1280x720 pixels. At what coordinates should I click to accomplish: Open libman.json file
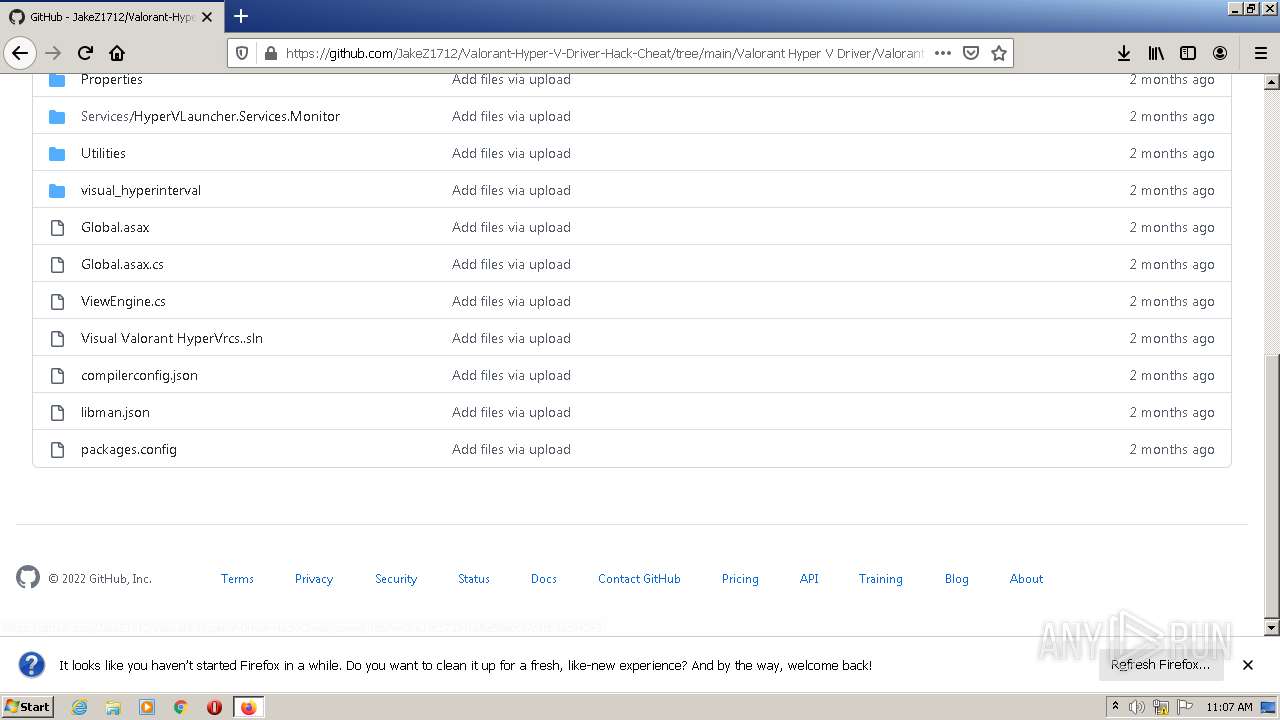115,412
